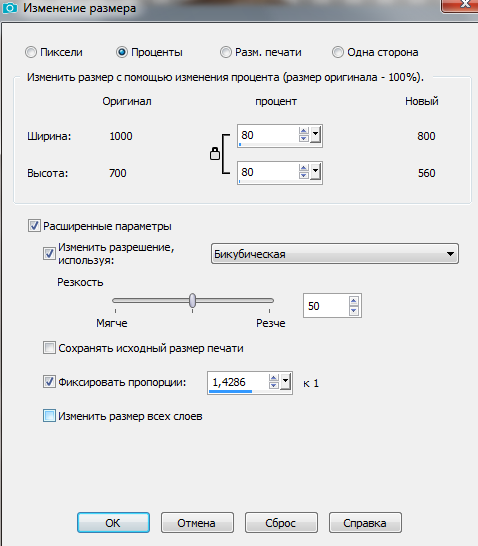This screenshot has height=546, width=478.
Task: Open the proportion ratio dropdown slider
Action: 285,382
